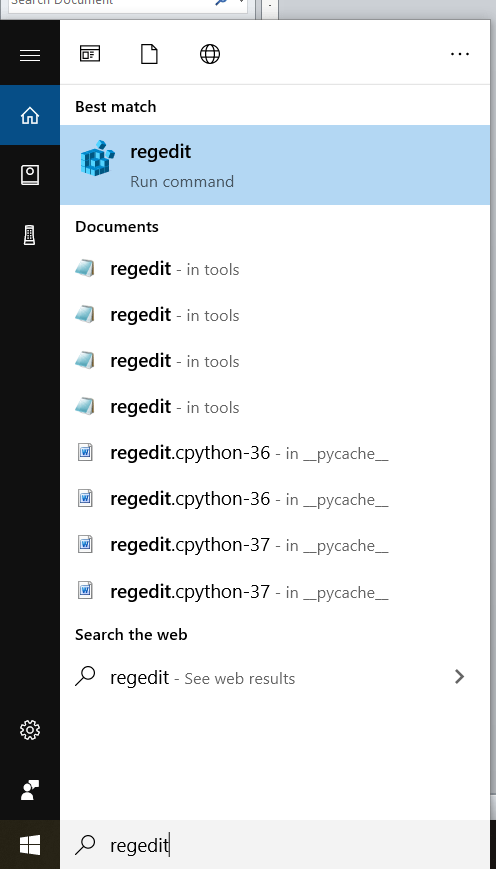The height and width of the screenshot is (869, 496).
Task: Open the last regedit.cpython-37 file
Action: [275, 592]
